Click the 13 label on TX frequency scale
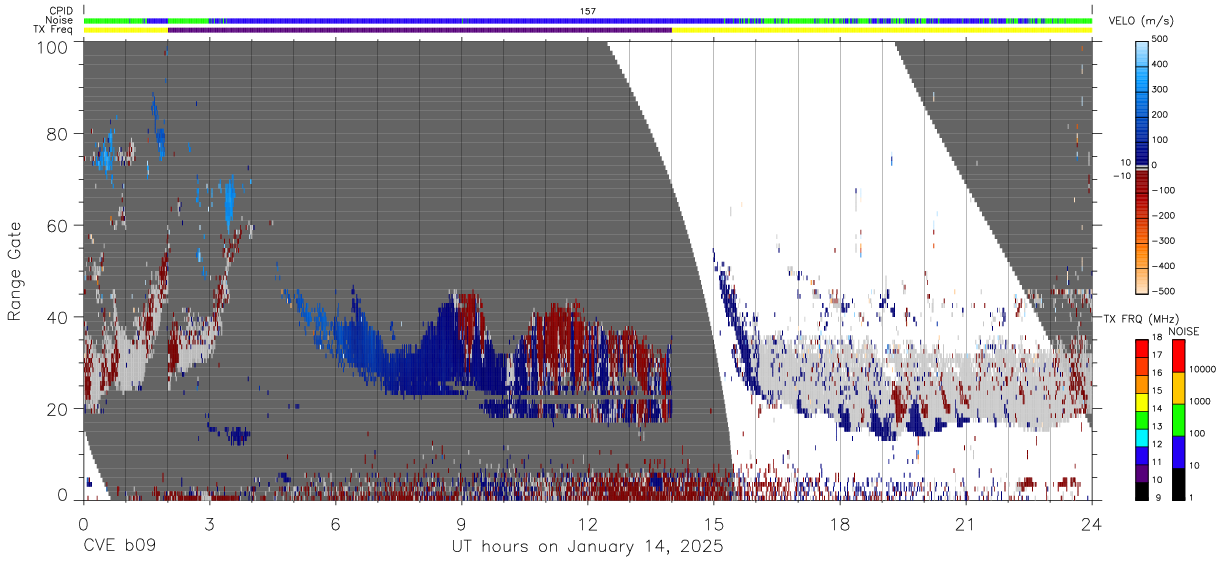Image resolution: width=1228 pixels, height=567 pixels. pyautogui.click(x=1156, y=427)
